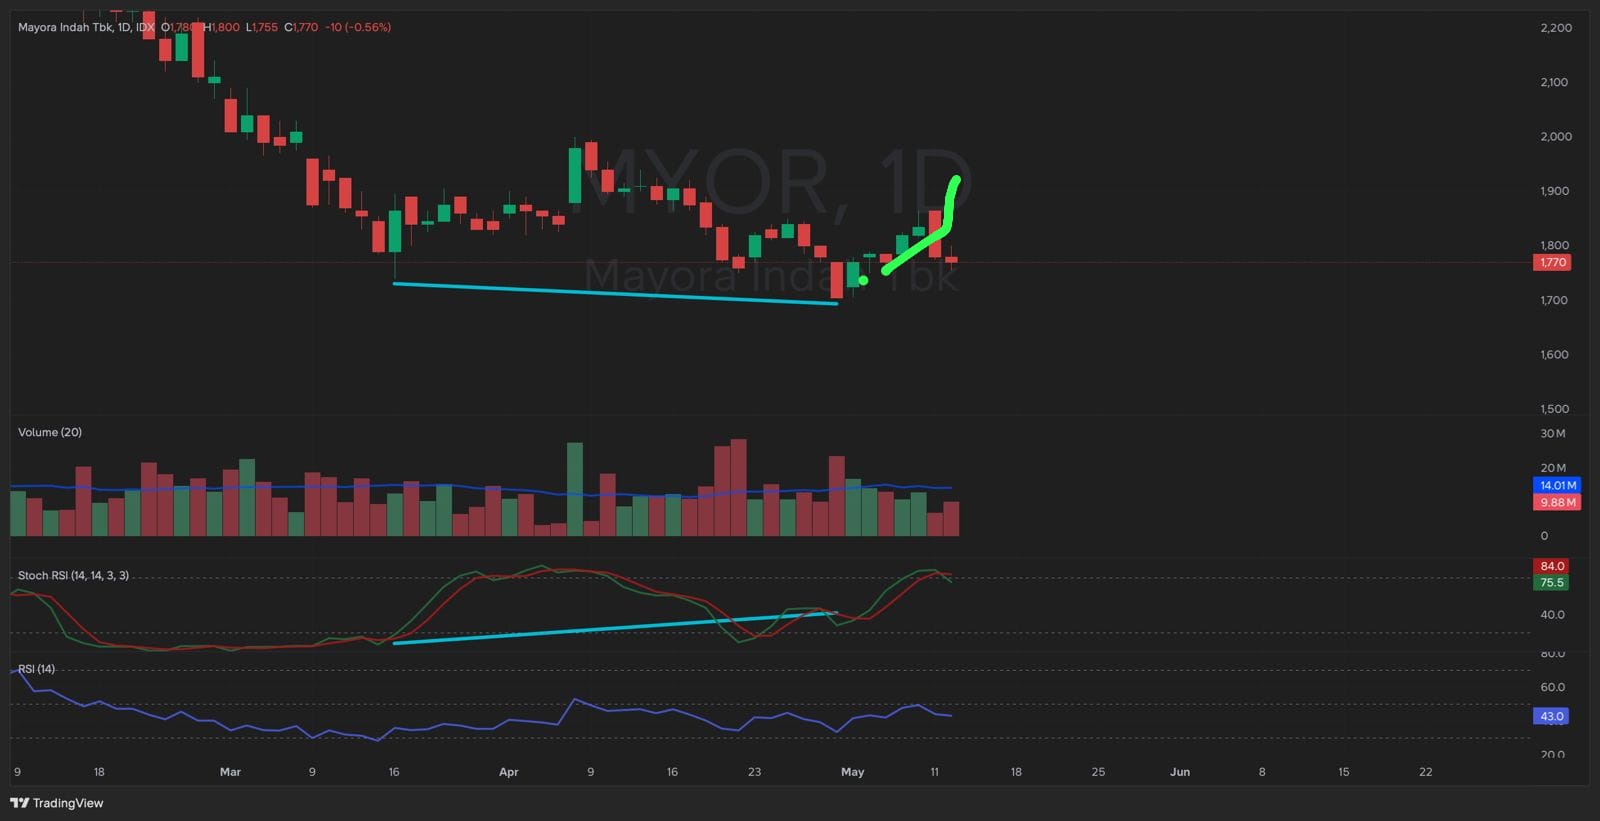Viewport: 1600px width, 821px height.
Task: Click the Apr label on the time axis
Action: [x=509, y=772]
